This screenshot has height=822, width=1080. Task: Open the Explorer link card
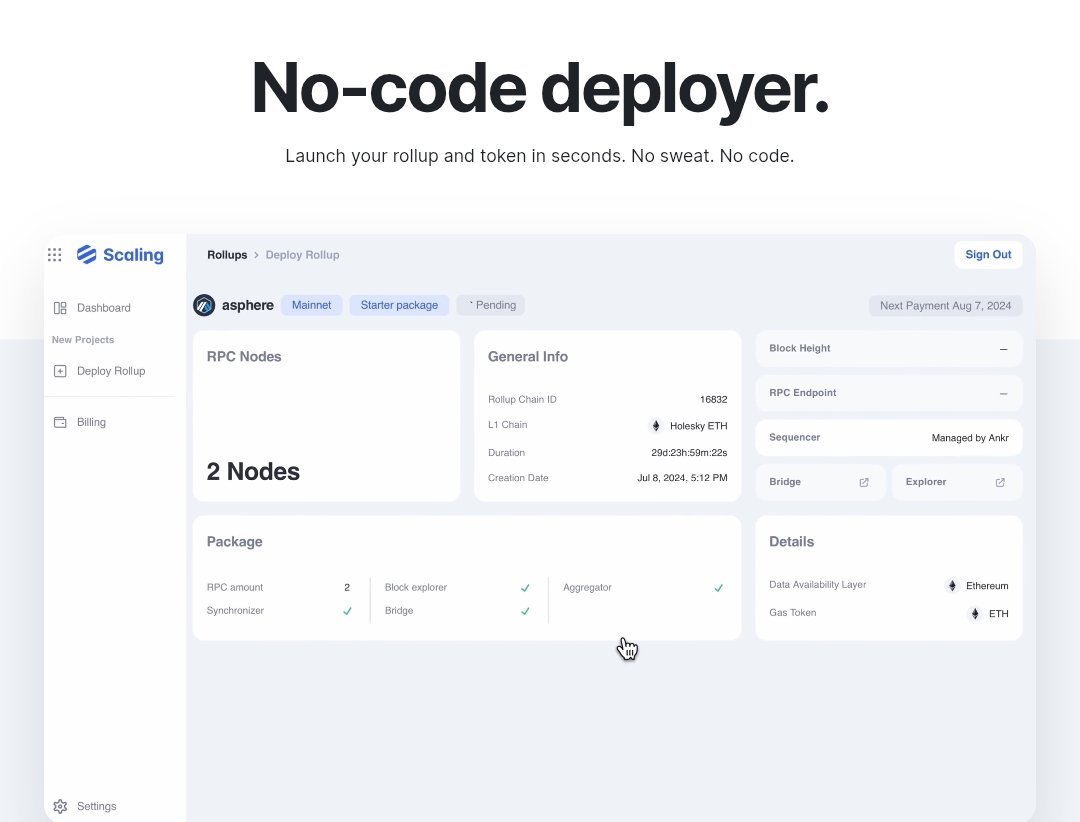pyautogui.click(x=957, y=482)
